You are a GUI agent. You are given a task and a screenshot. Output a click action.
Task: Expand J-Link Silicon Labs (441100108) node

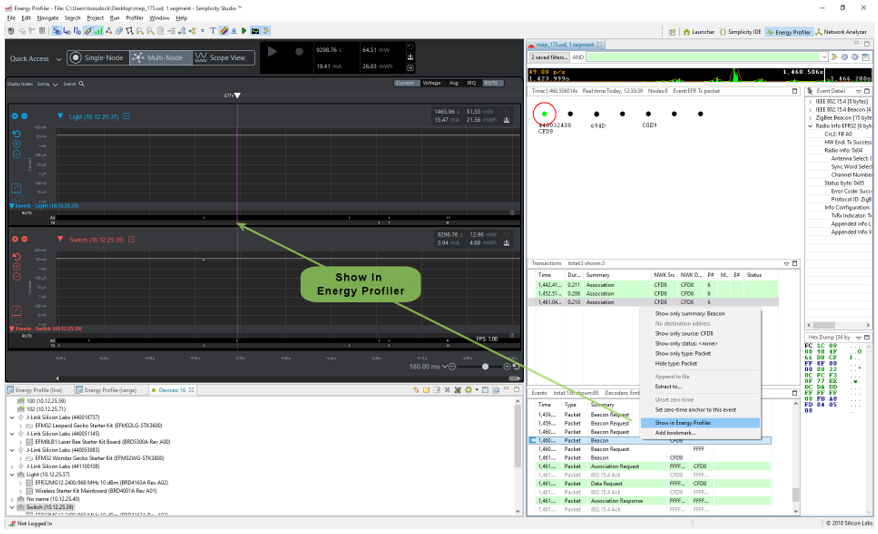pos(12,466)
